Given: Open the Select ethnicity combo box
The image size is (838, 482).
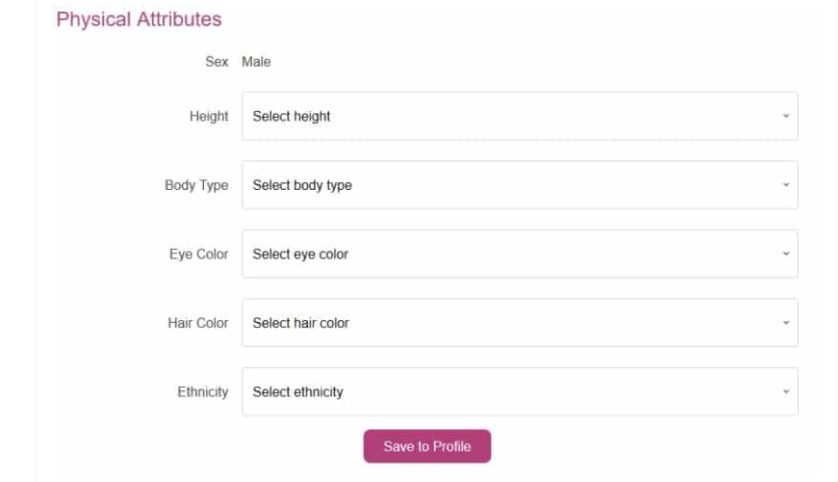Looking at the screenshot, I should 519,392.
